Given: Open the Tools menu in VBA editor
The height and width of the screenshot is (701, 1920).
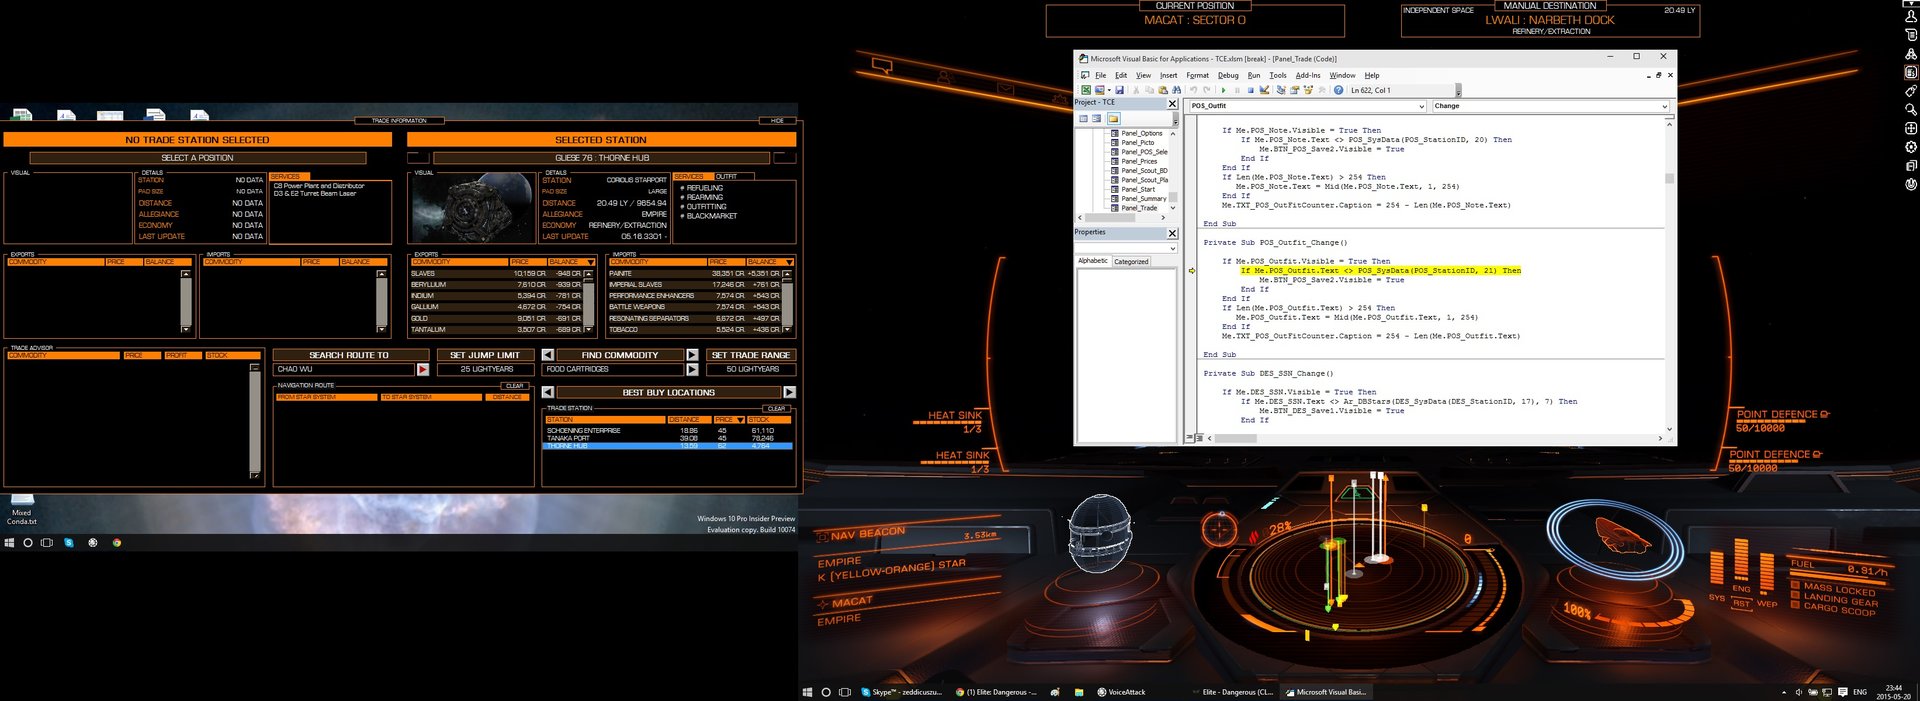Looking at the screenshot, I should [x=1278, y=75].
